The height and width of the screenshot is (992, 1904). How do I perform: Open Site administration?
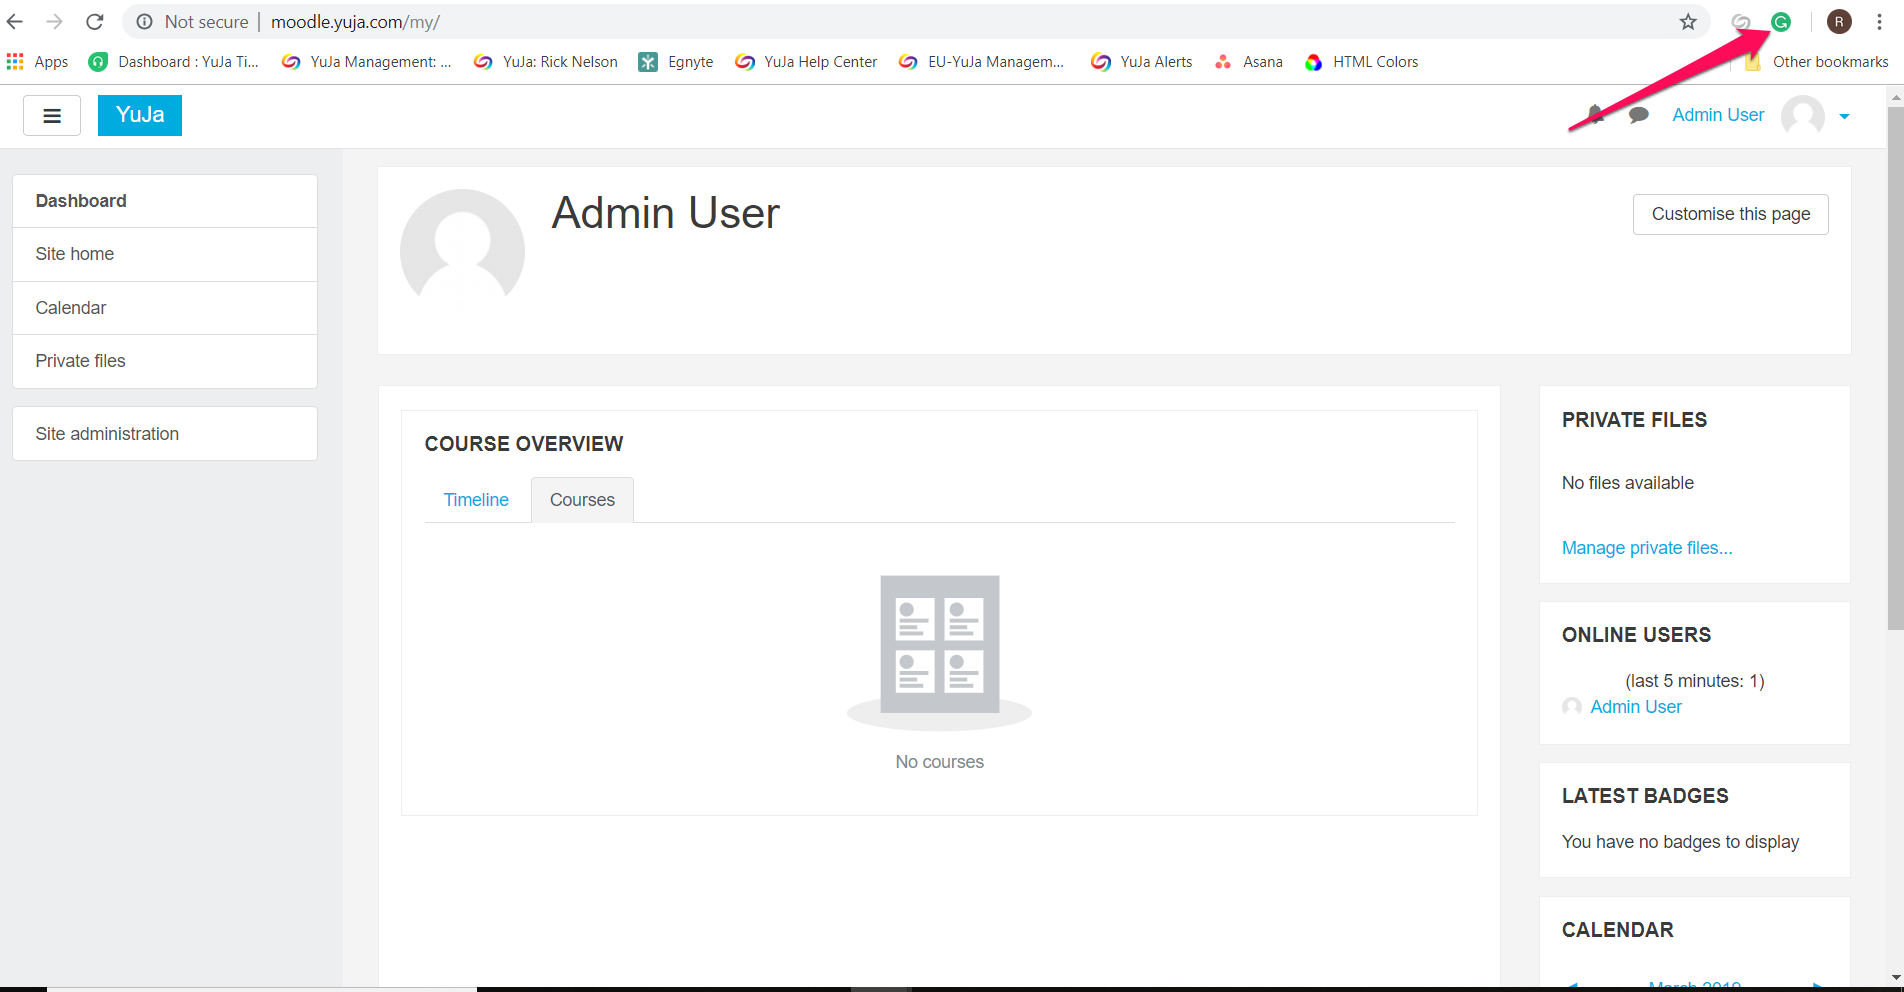pyautogui.click(x=165, y=434)
